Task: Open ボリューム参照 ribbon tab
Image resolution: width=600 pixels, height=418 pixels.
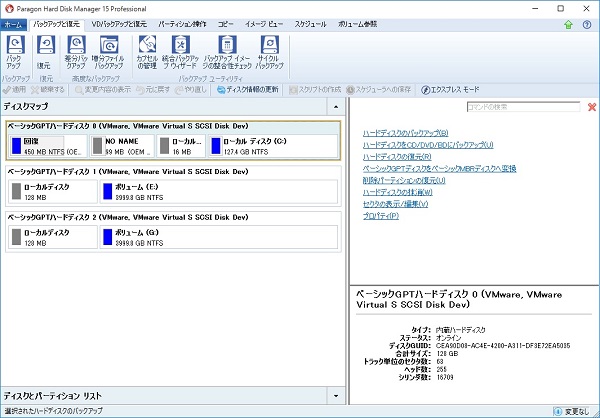Action: coord(357,24)
